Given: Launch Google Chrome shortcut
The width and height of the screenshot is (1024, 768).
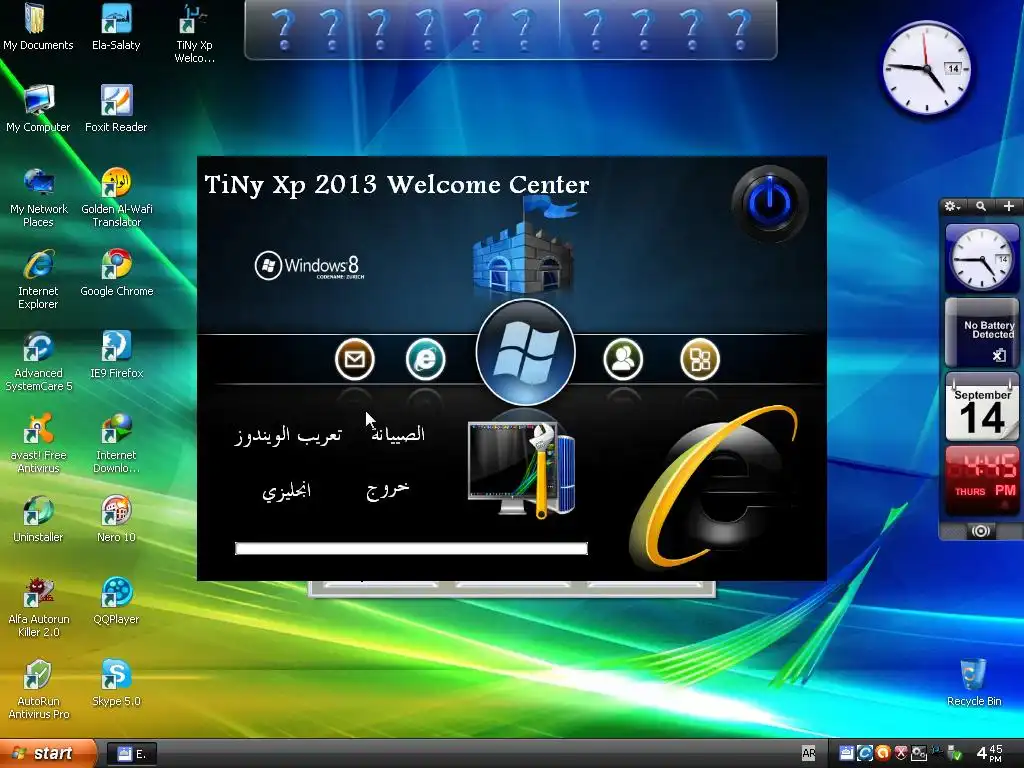Looking at the screenshot, I should [116, 274].
